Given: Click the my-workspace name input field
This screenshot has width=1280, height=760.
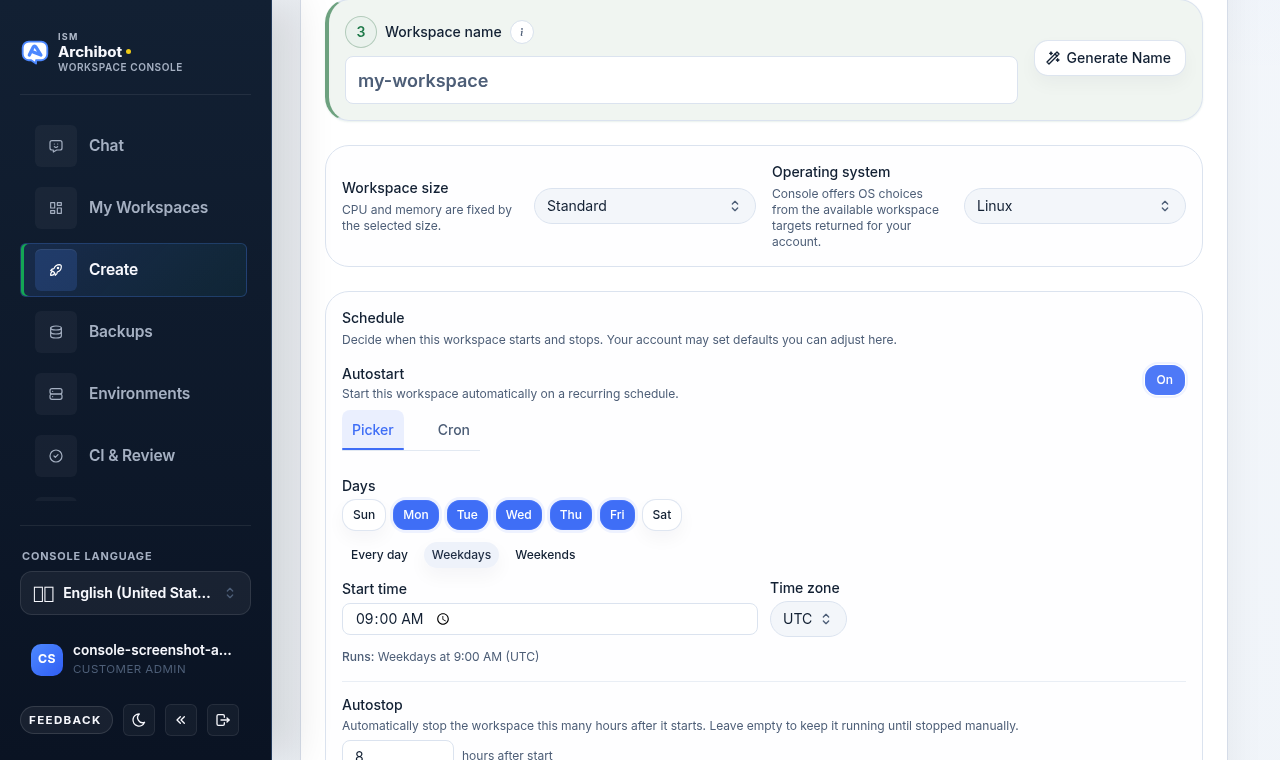Looking at the screenshot, I should (681, 80).
